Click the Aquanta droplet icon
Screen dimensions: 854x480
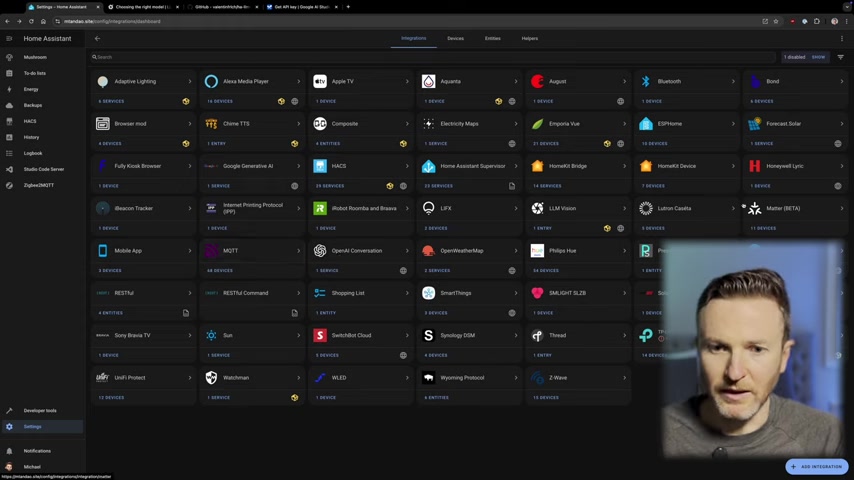[x=429, y=81]
